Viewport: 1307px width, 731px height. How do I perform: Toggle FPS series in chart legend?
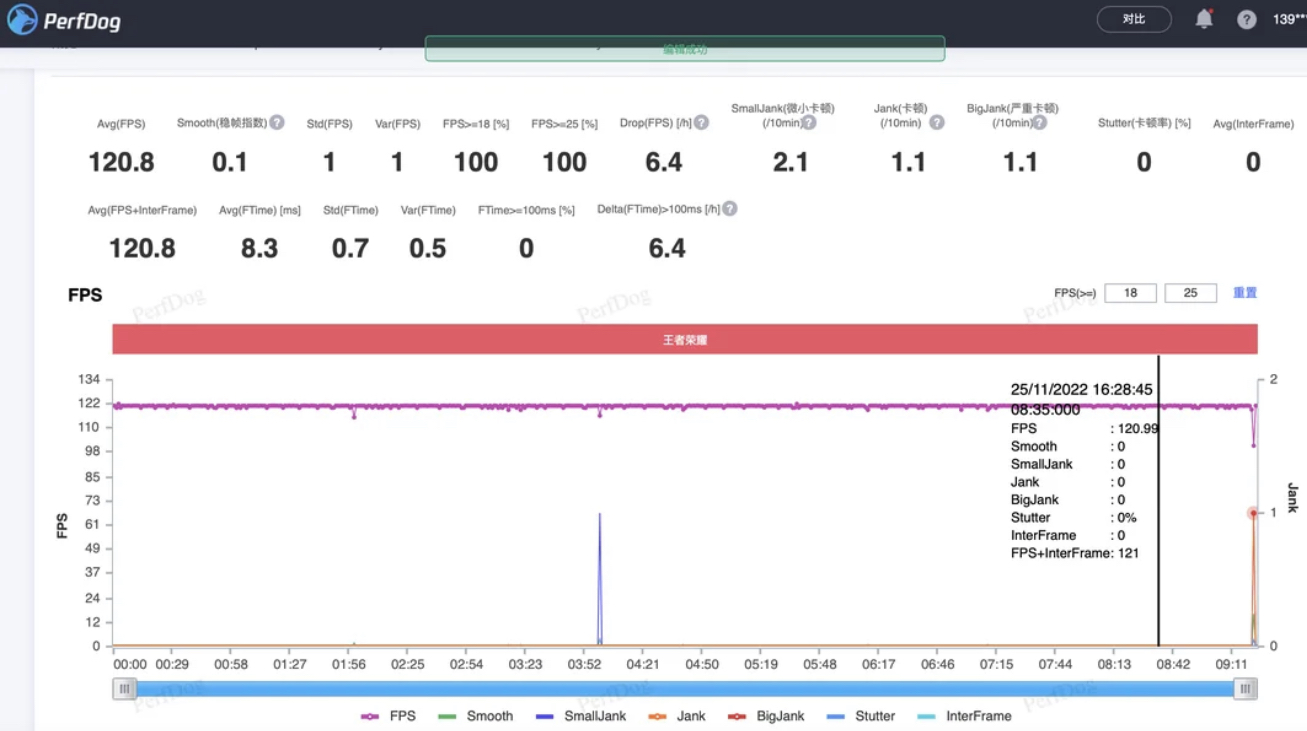[388, 716]
